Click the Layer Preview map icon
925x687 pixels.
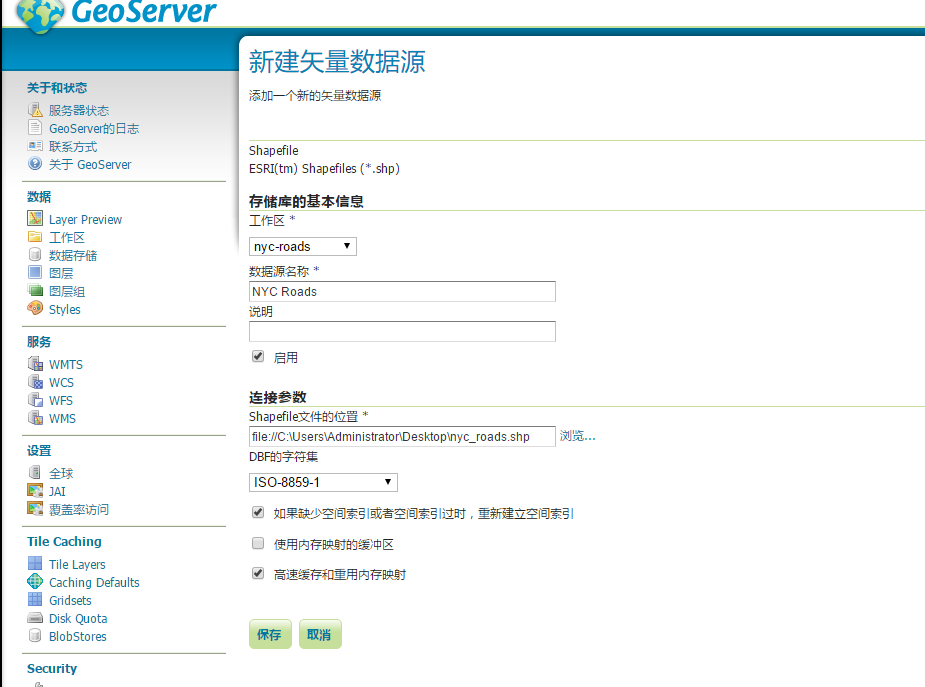(x=35, y=218)
